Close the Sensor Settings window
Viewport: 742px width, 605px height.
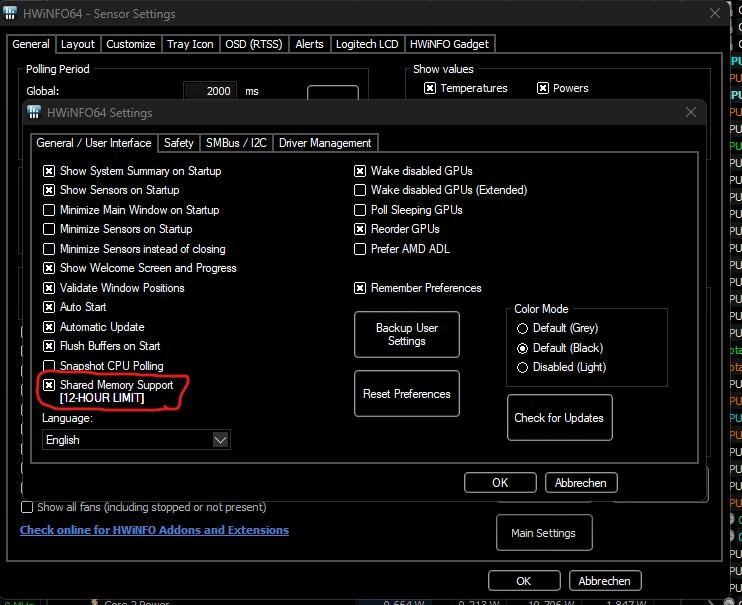[x=715, y=13]
